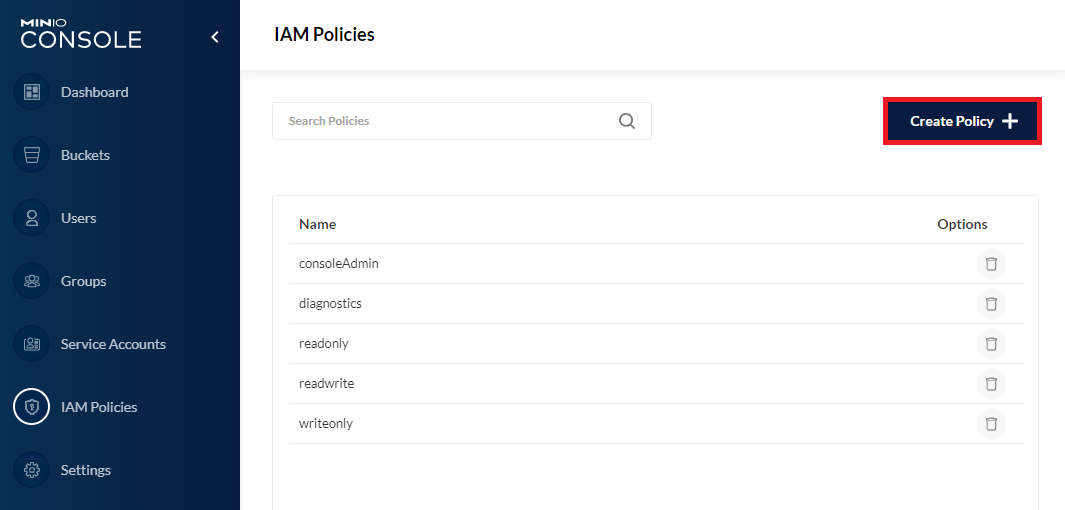Click the Groups sidebar icon
This screenshot has width=1065, height=510.
[32, 281]
